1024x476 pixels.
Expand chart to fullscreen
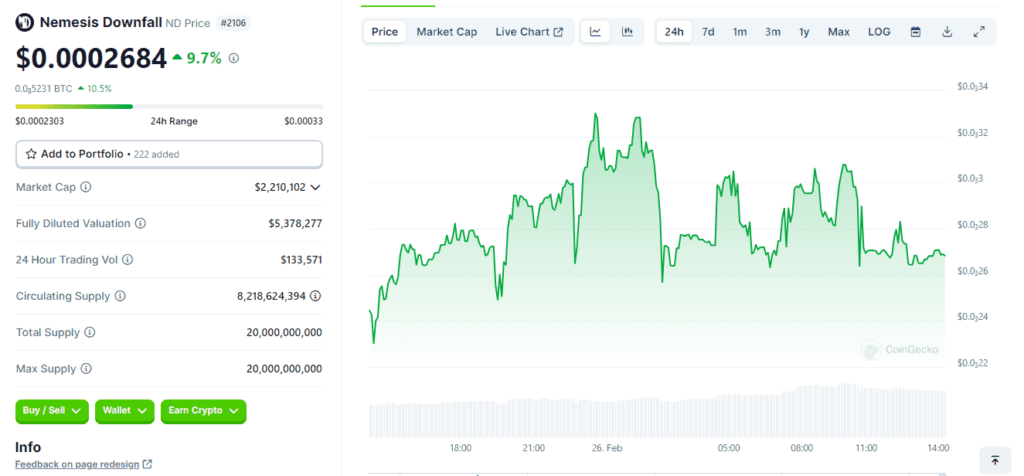[x=979, y=32]
